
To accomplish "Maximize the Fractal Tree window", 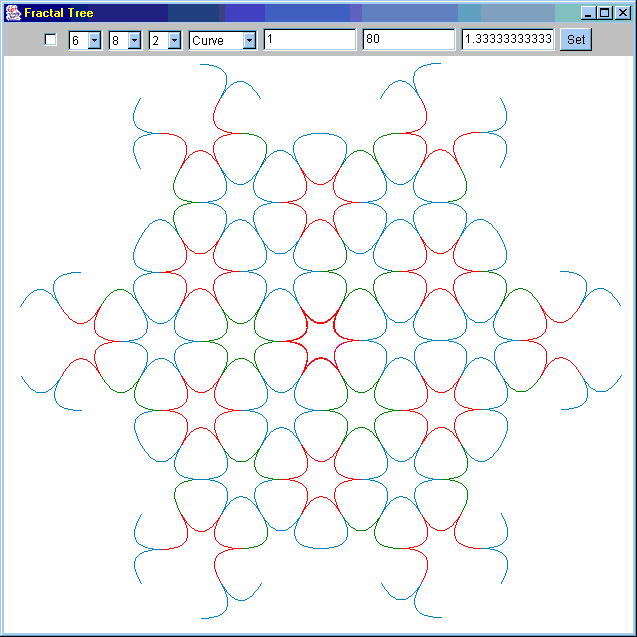I will (x=604, y=13).
